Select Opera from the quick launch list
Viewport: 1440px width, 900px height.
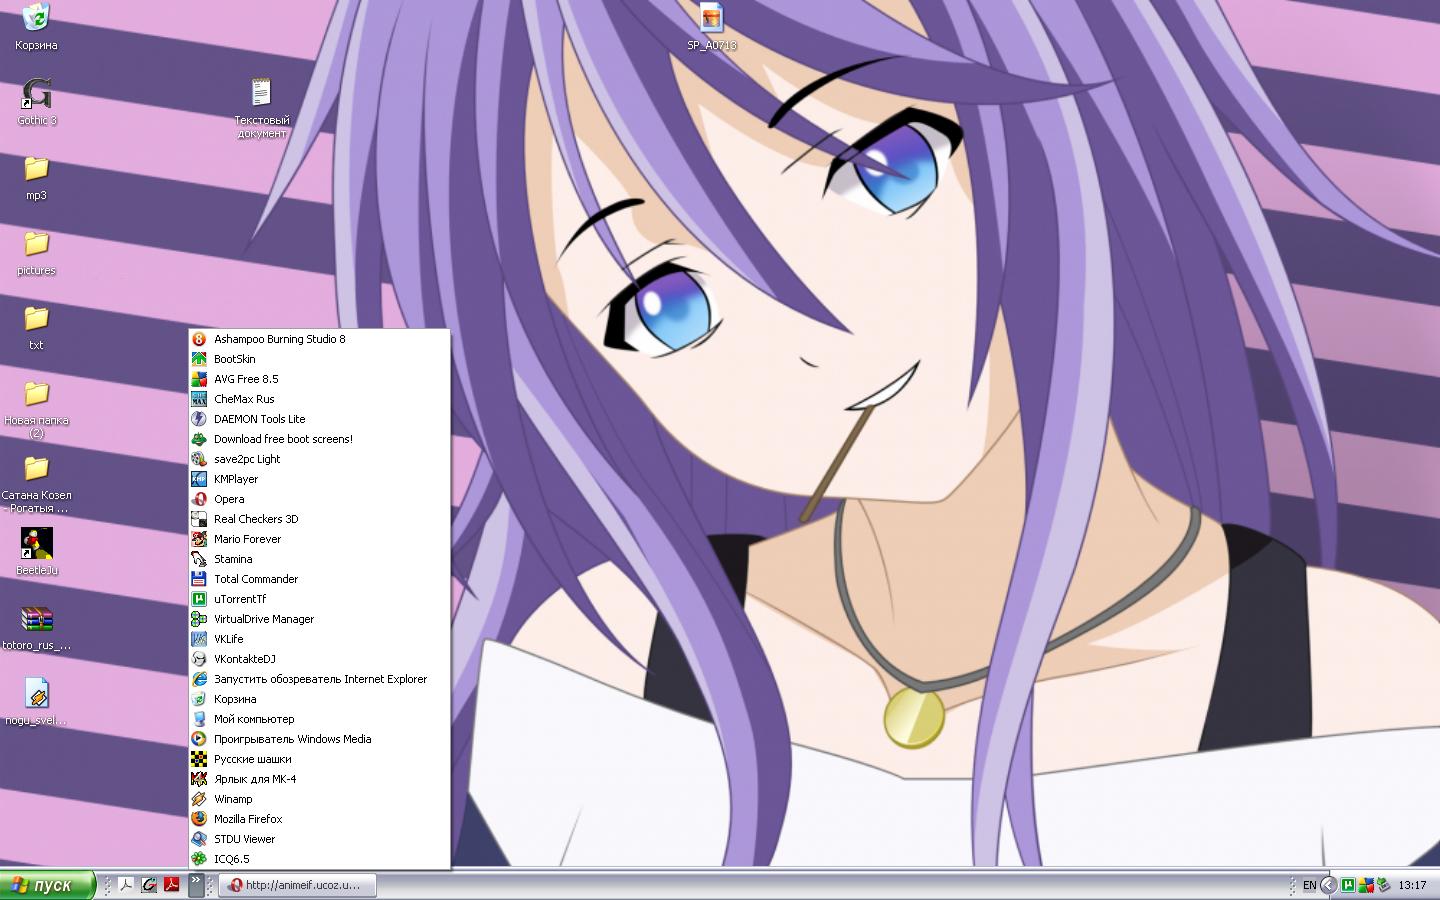pyautogui.click(x=229, y=499)
